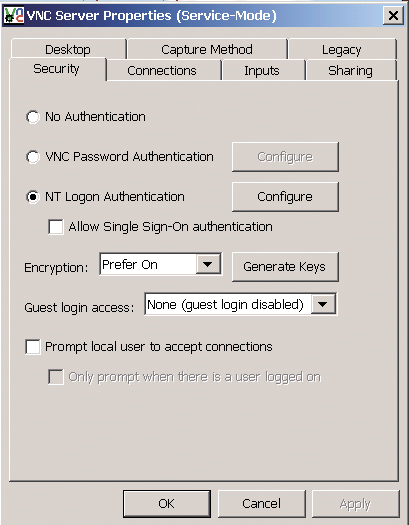Open the Inputs tab

[x=262, y=70]
